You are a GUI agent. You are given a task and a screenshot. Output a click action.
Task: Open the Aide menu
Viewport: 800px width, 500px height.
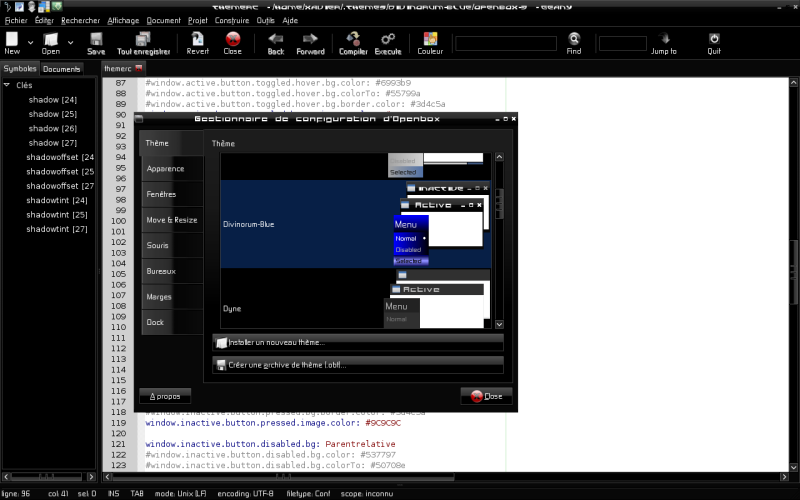point(290,20)
